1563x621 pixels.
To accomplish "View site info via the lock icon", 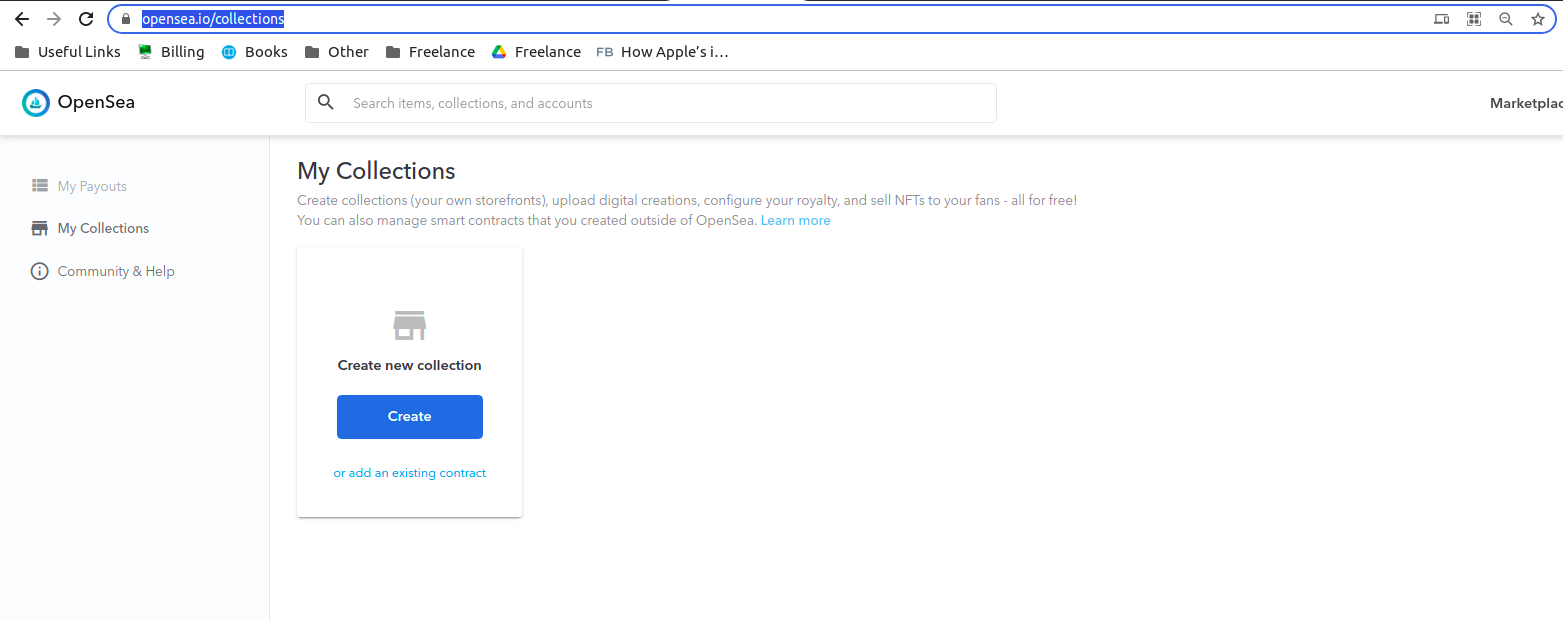I will click(x=126, y=19).
